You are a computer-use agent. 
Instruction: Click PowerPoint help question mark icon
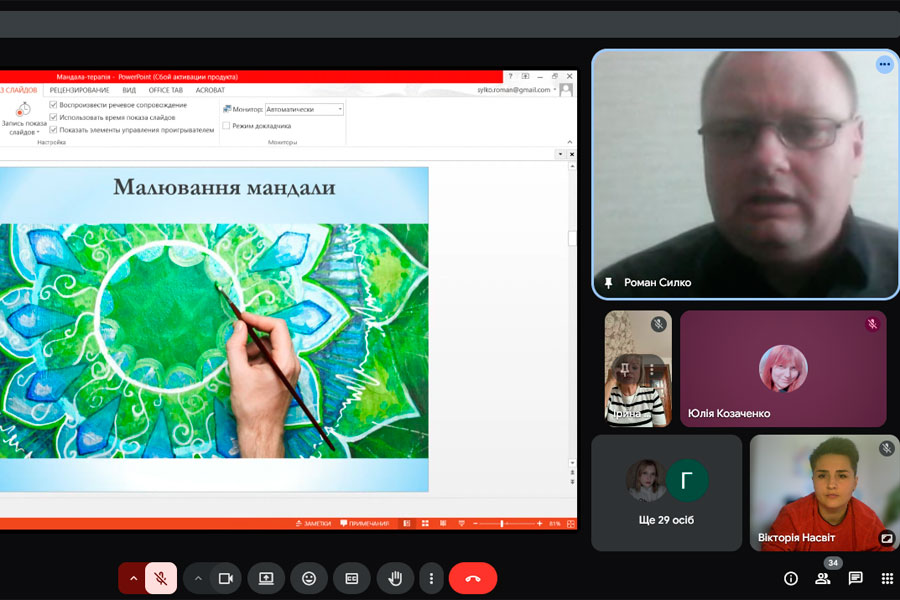pos(510,76)
